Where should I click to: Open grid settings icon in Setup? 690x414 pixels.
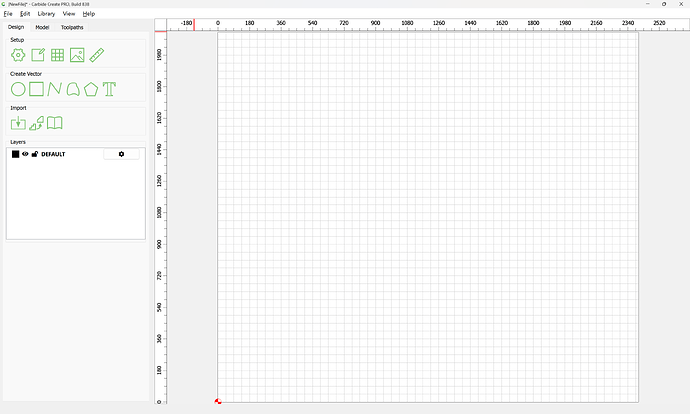point(57,55)
